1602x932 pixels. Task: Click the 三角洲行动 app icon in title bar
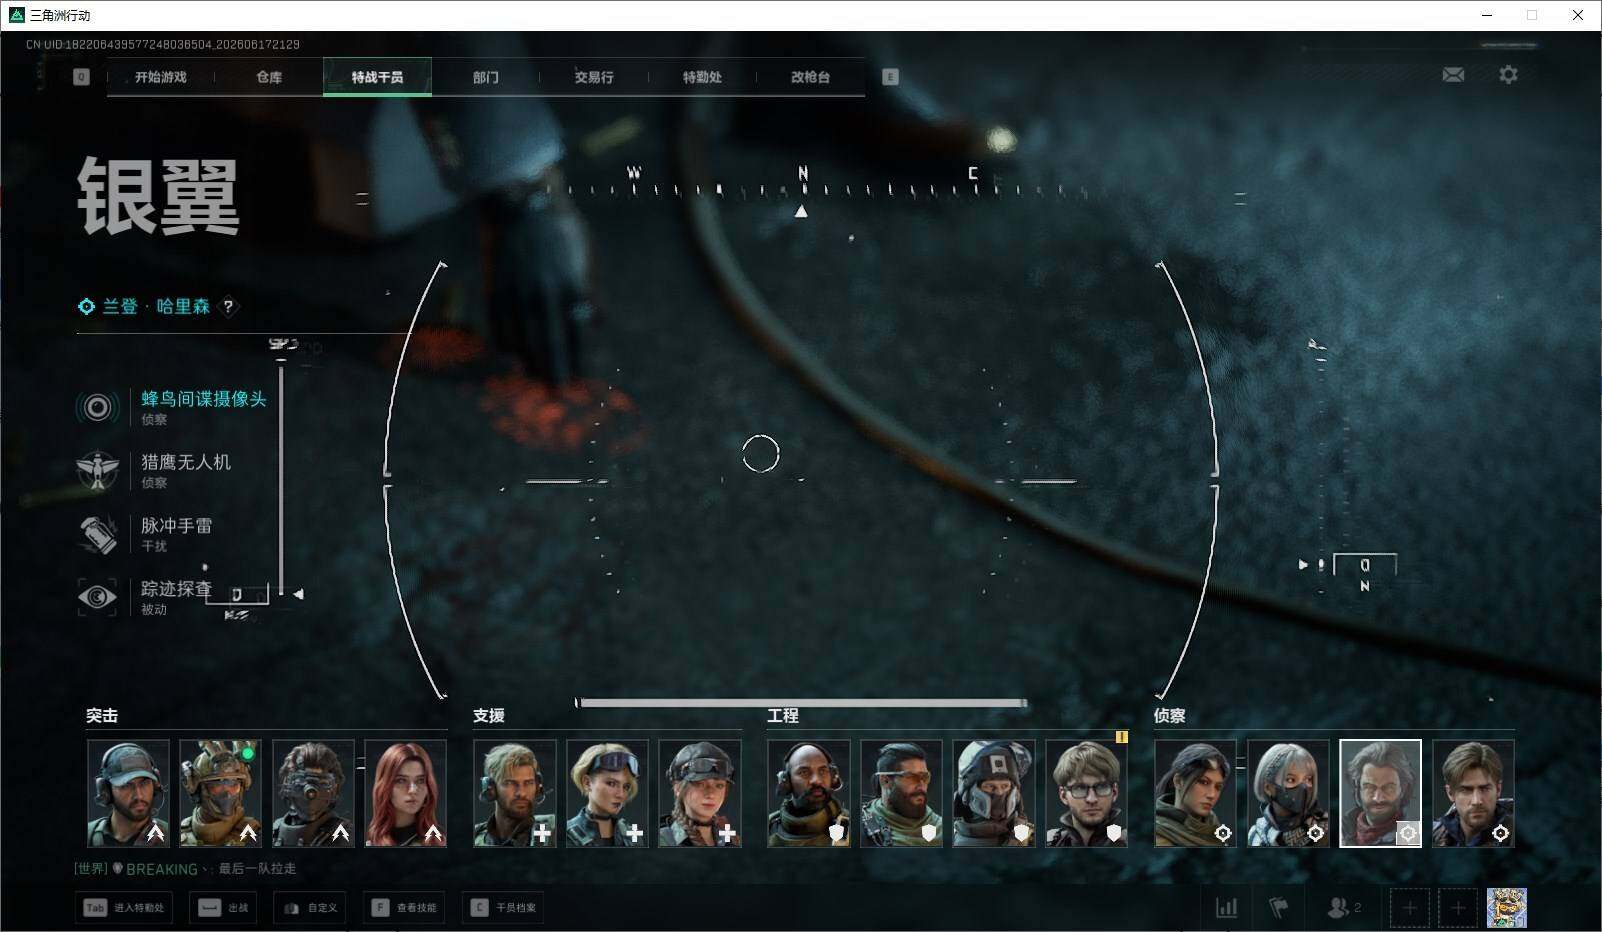(17, 15)
